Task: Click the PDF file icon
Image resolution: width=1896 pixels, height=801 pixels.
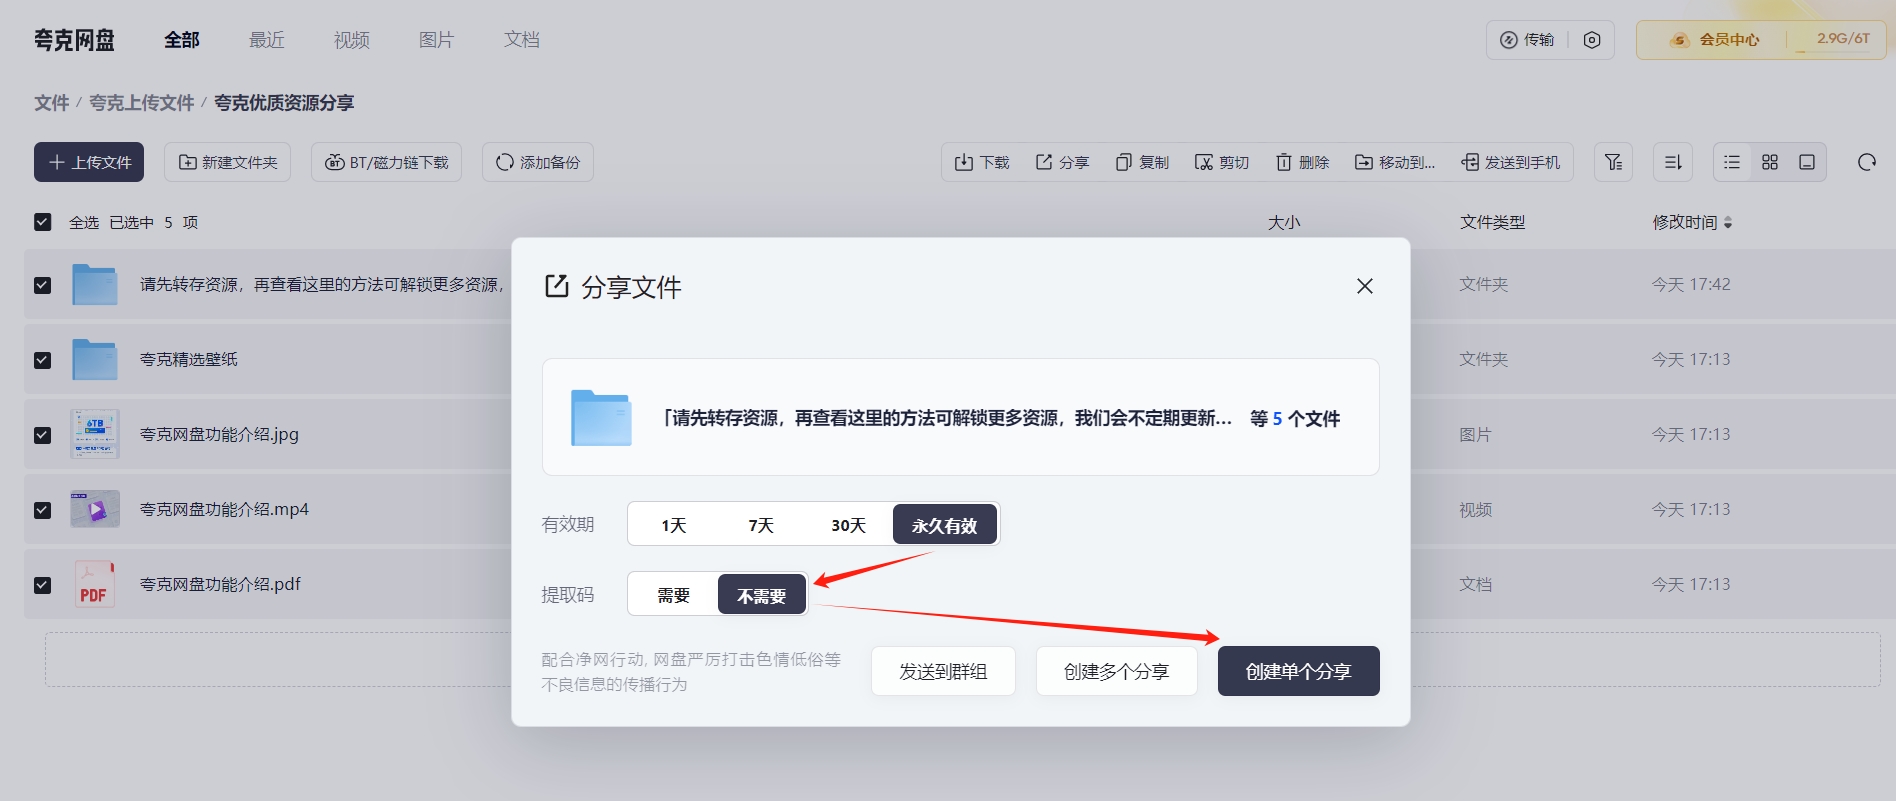Action: [95, 584]
